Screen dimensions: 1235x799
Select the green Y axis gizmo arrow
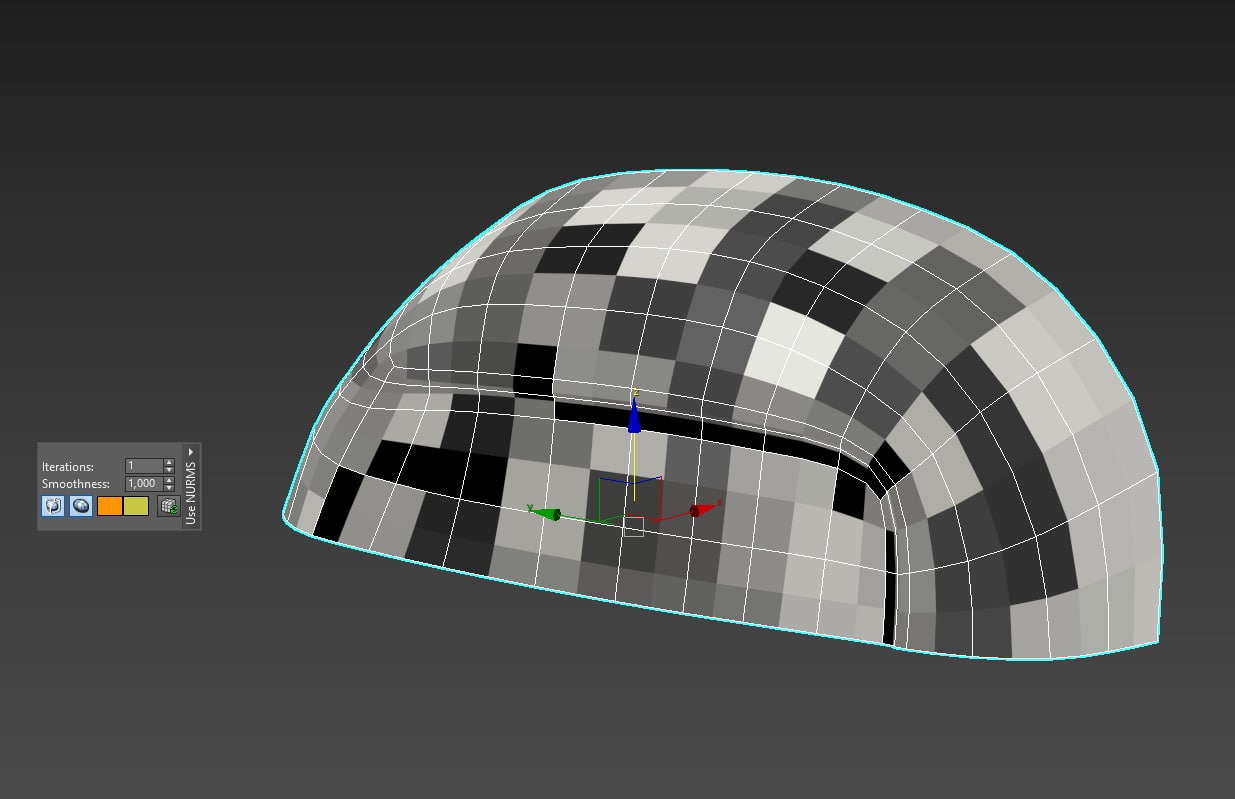tap(544, 514)
